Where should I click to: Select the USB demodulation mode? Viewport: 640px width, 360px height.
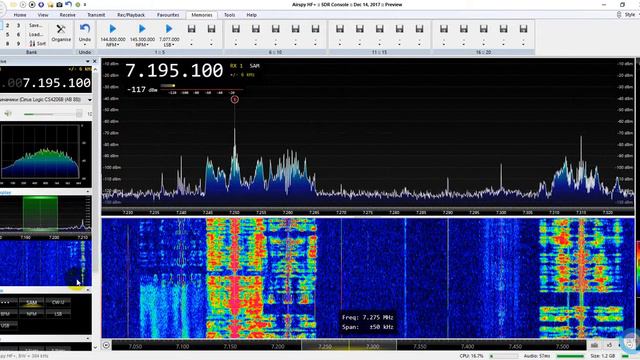click(8, 325)
